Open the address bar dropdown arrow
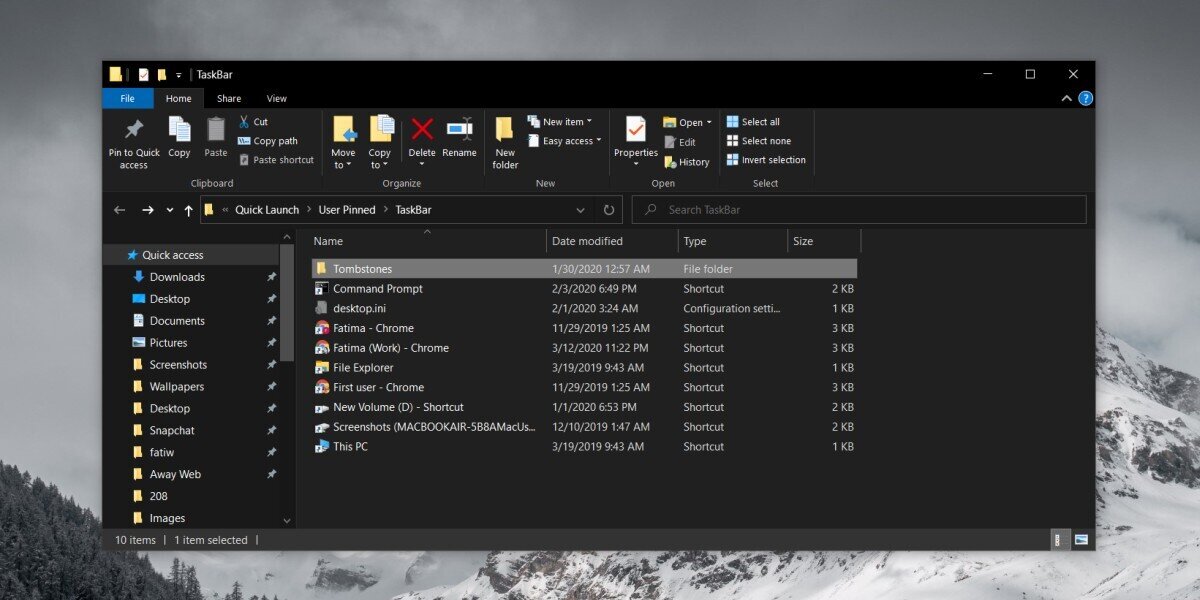 click(x=581, y=210)
